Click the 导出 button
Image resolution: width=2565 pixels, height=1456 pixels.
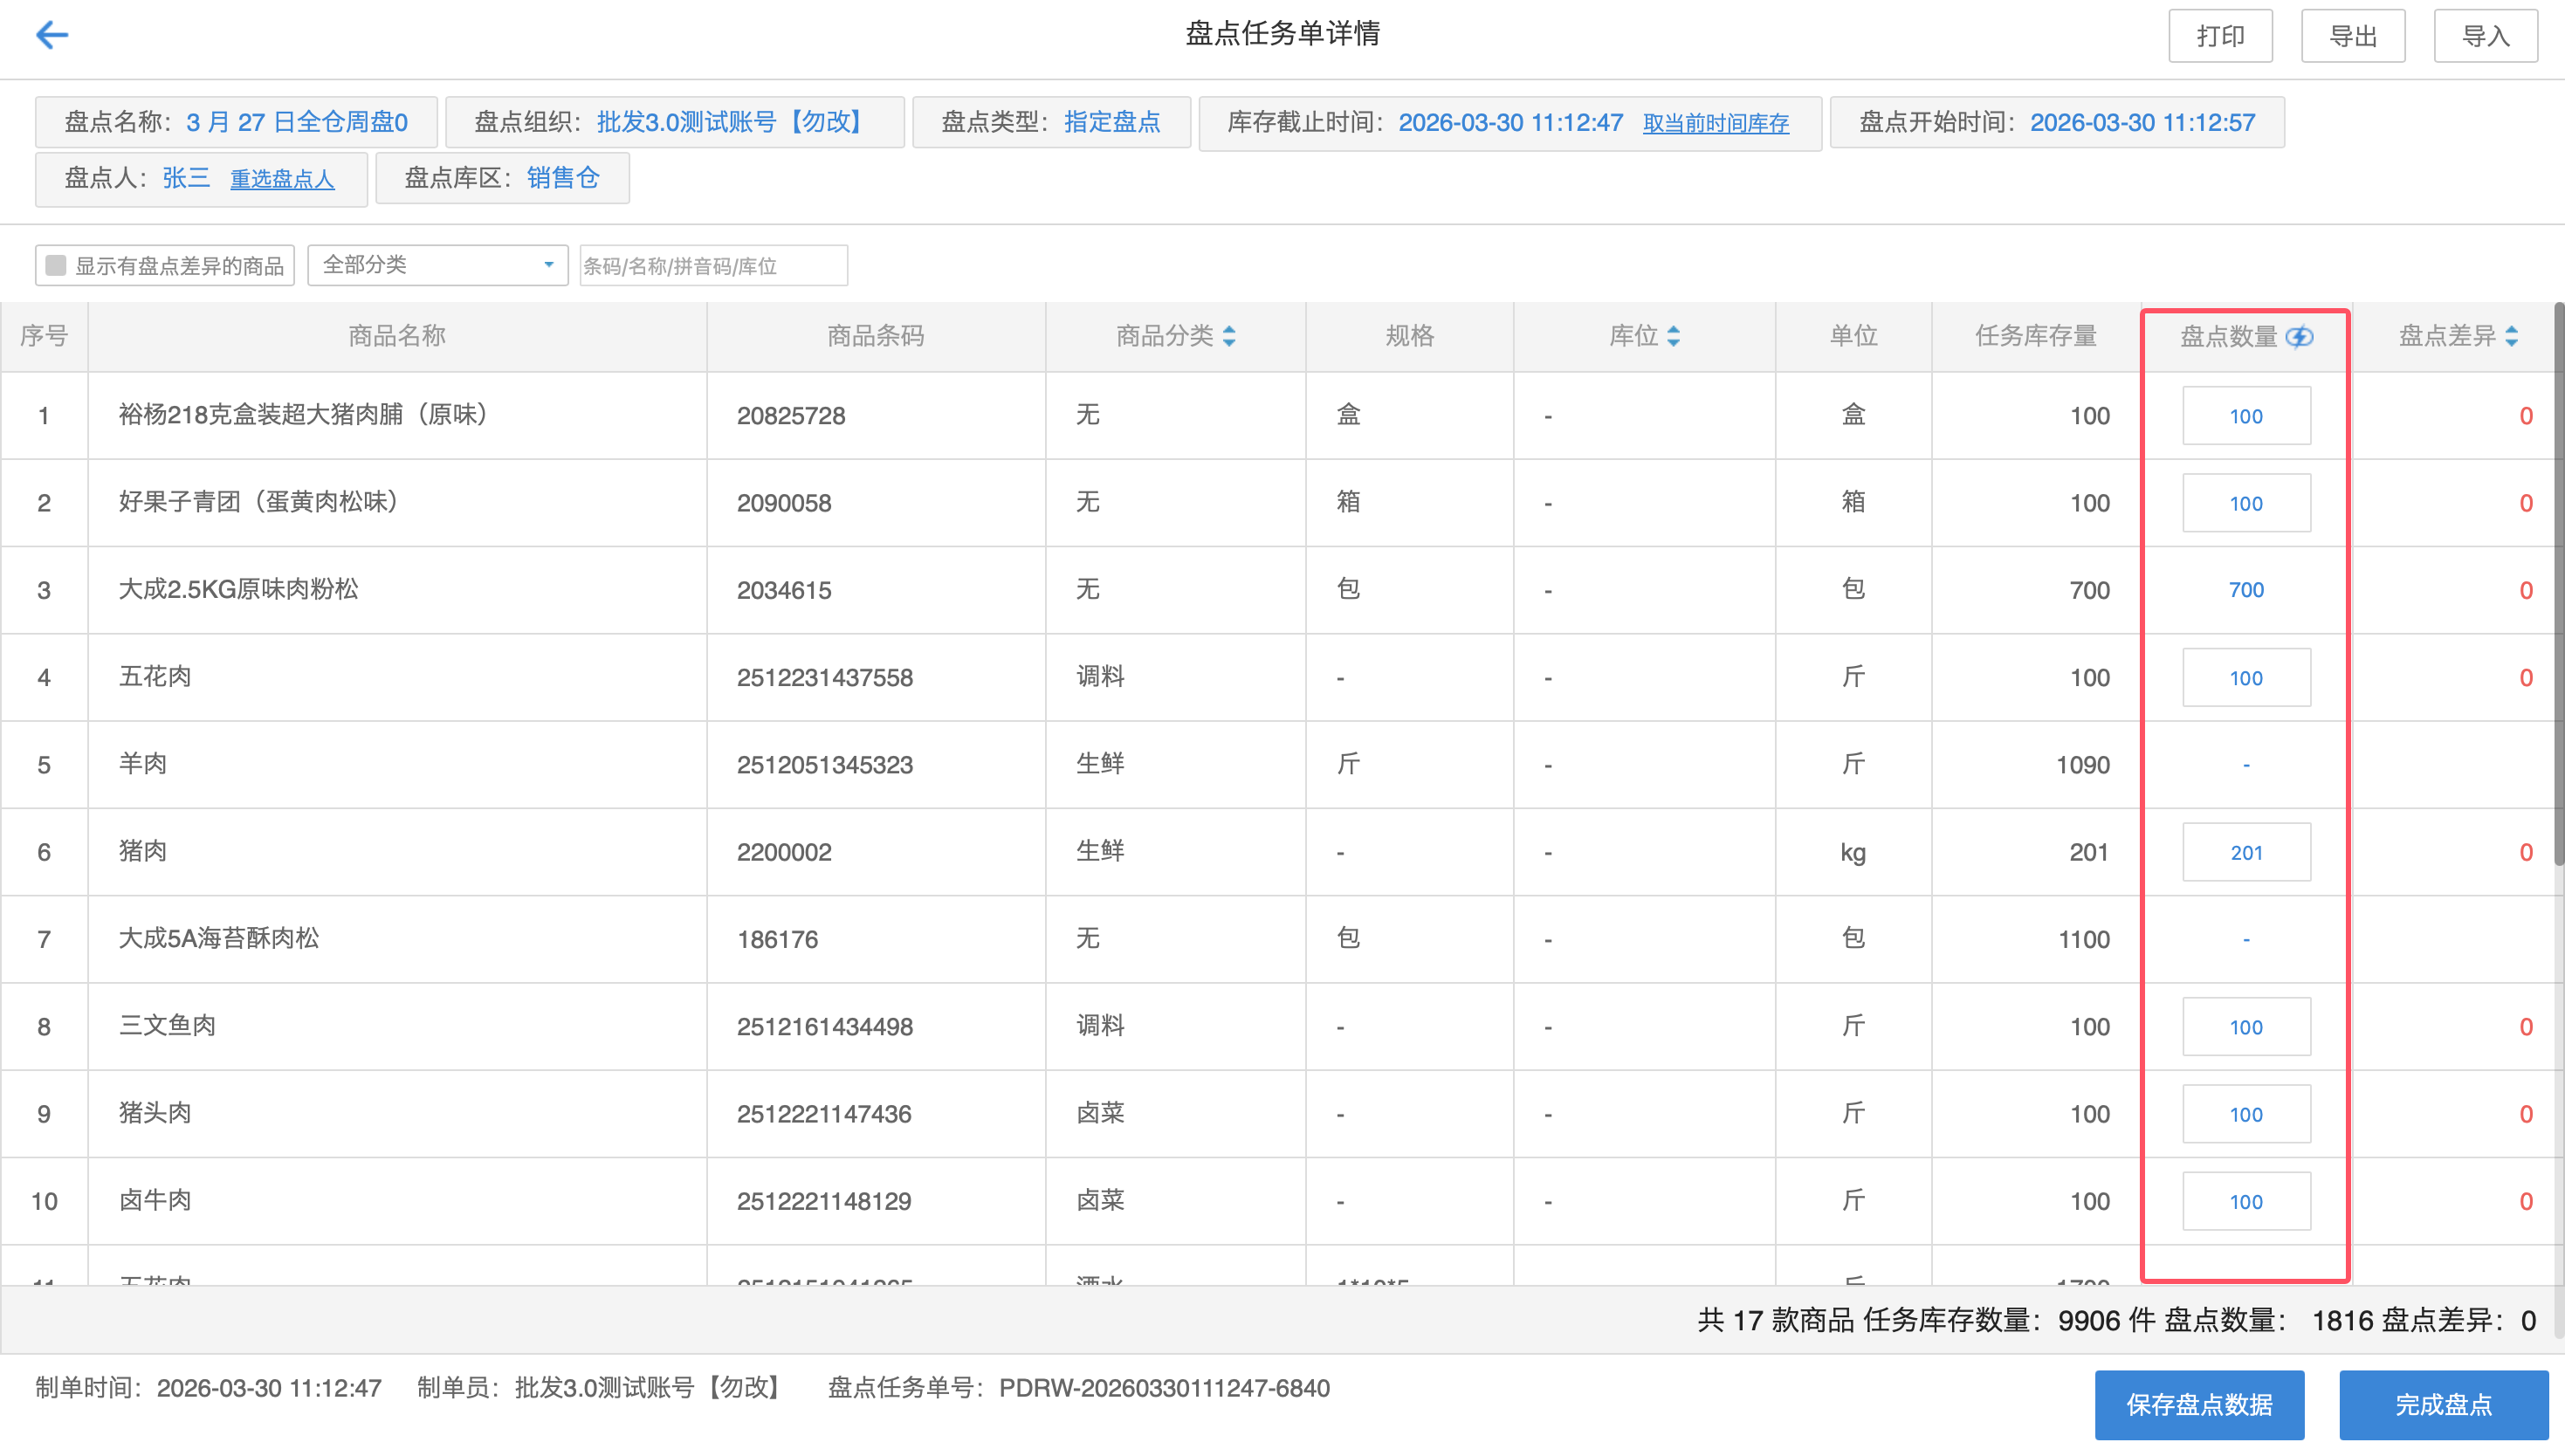pyautogui.click(x=2352, y=37)
